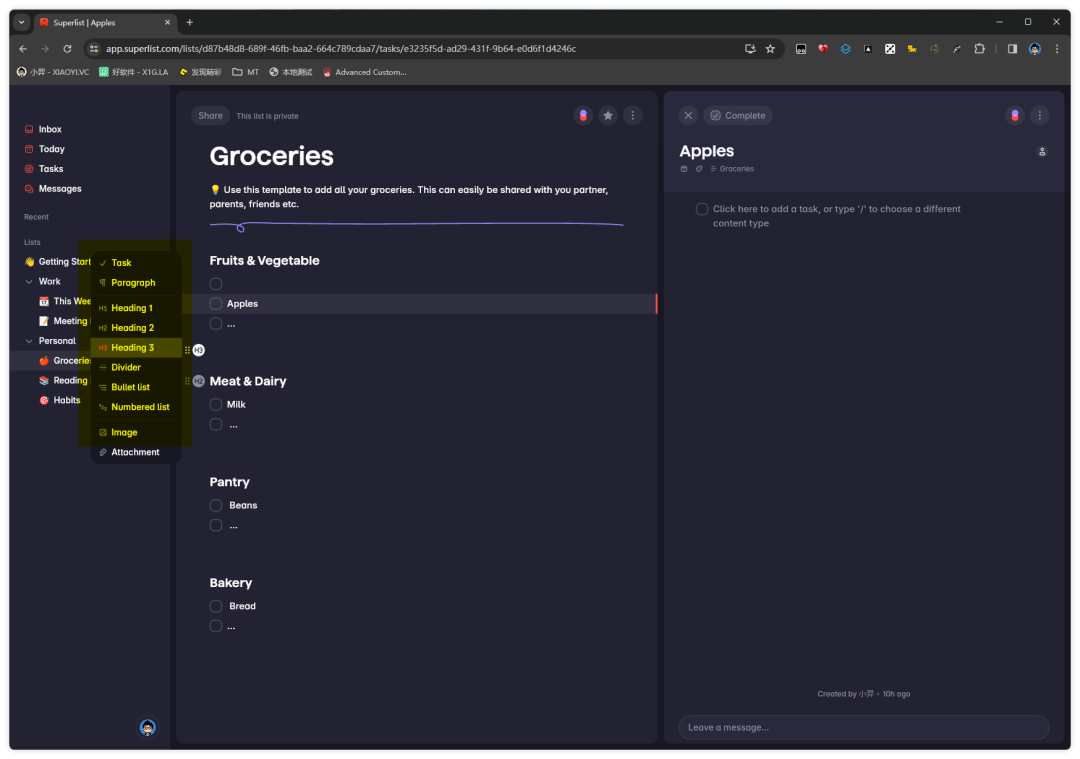Click the tag icon under Apples title
Viewport: 1080px width, 759px height.
(x=699, y=169)
